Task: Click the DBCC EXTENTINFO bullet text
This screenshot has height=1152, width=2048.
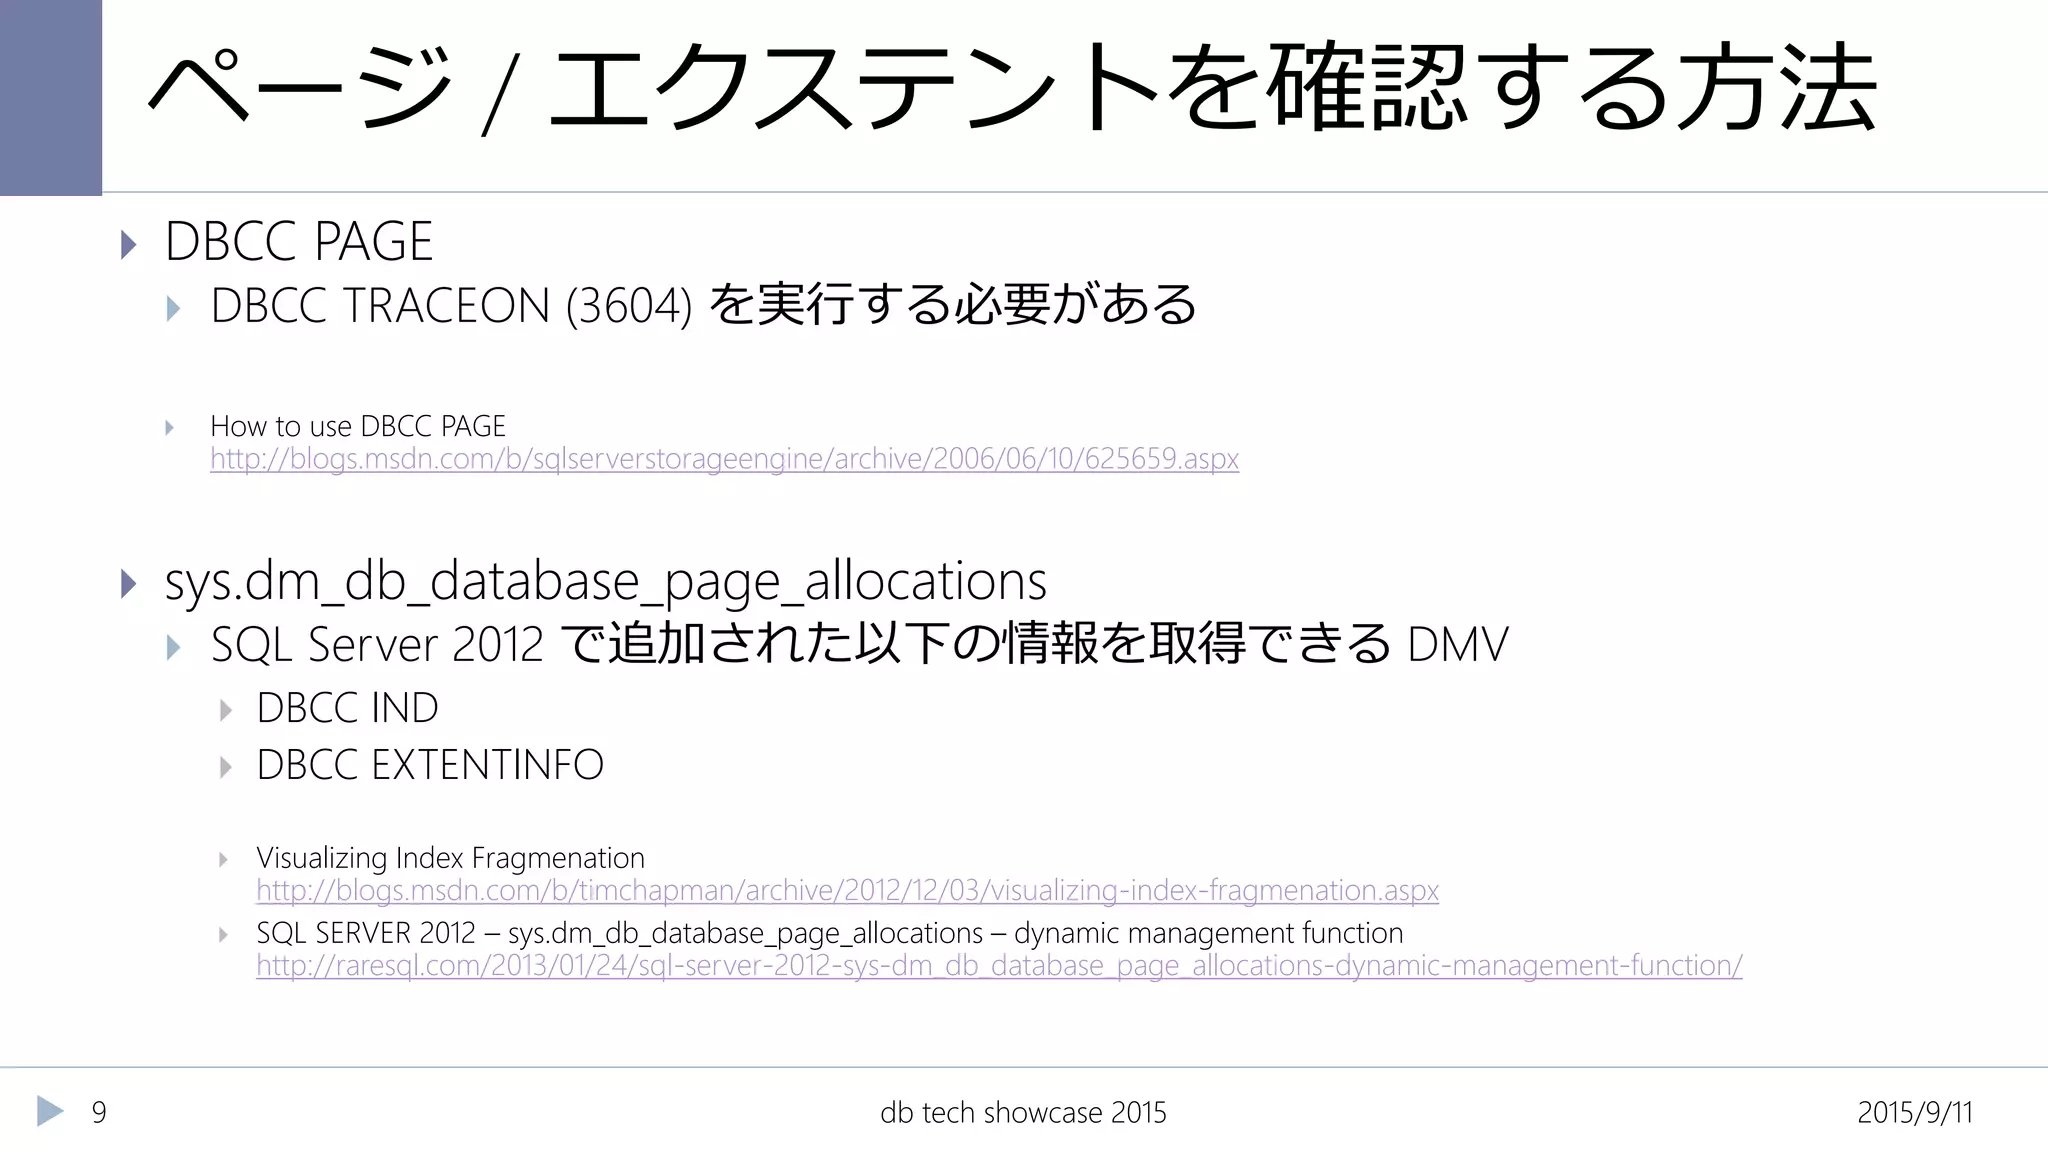Action: click(x=430, y=765)
